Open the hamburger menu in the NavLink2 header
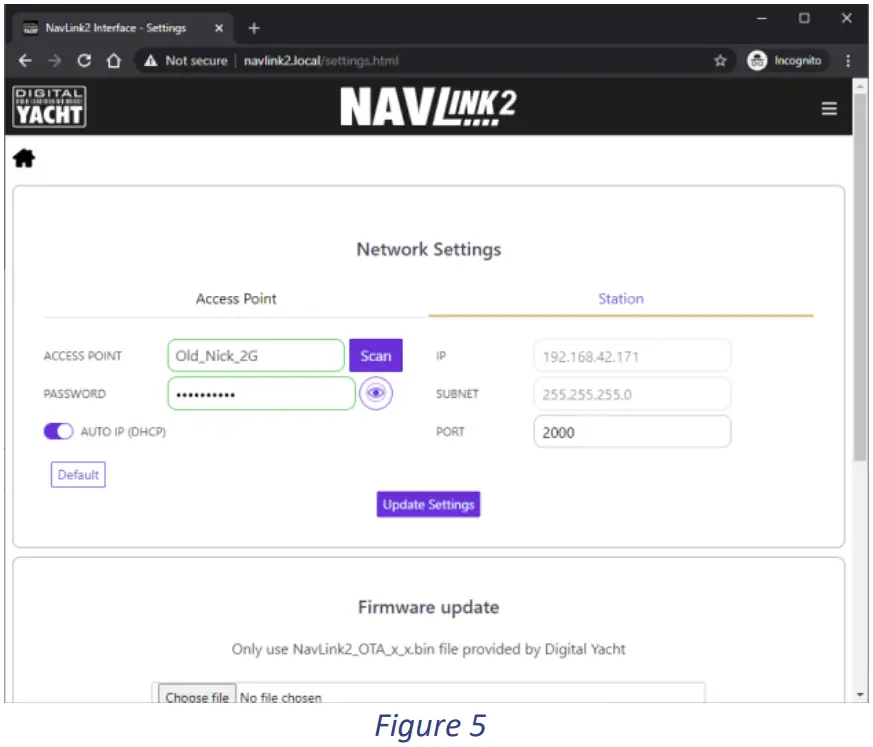 click(x=829, y=109)
